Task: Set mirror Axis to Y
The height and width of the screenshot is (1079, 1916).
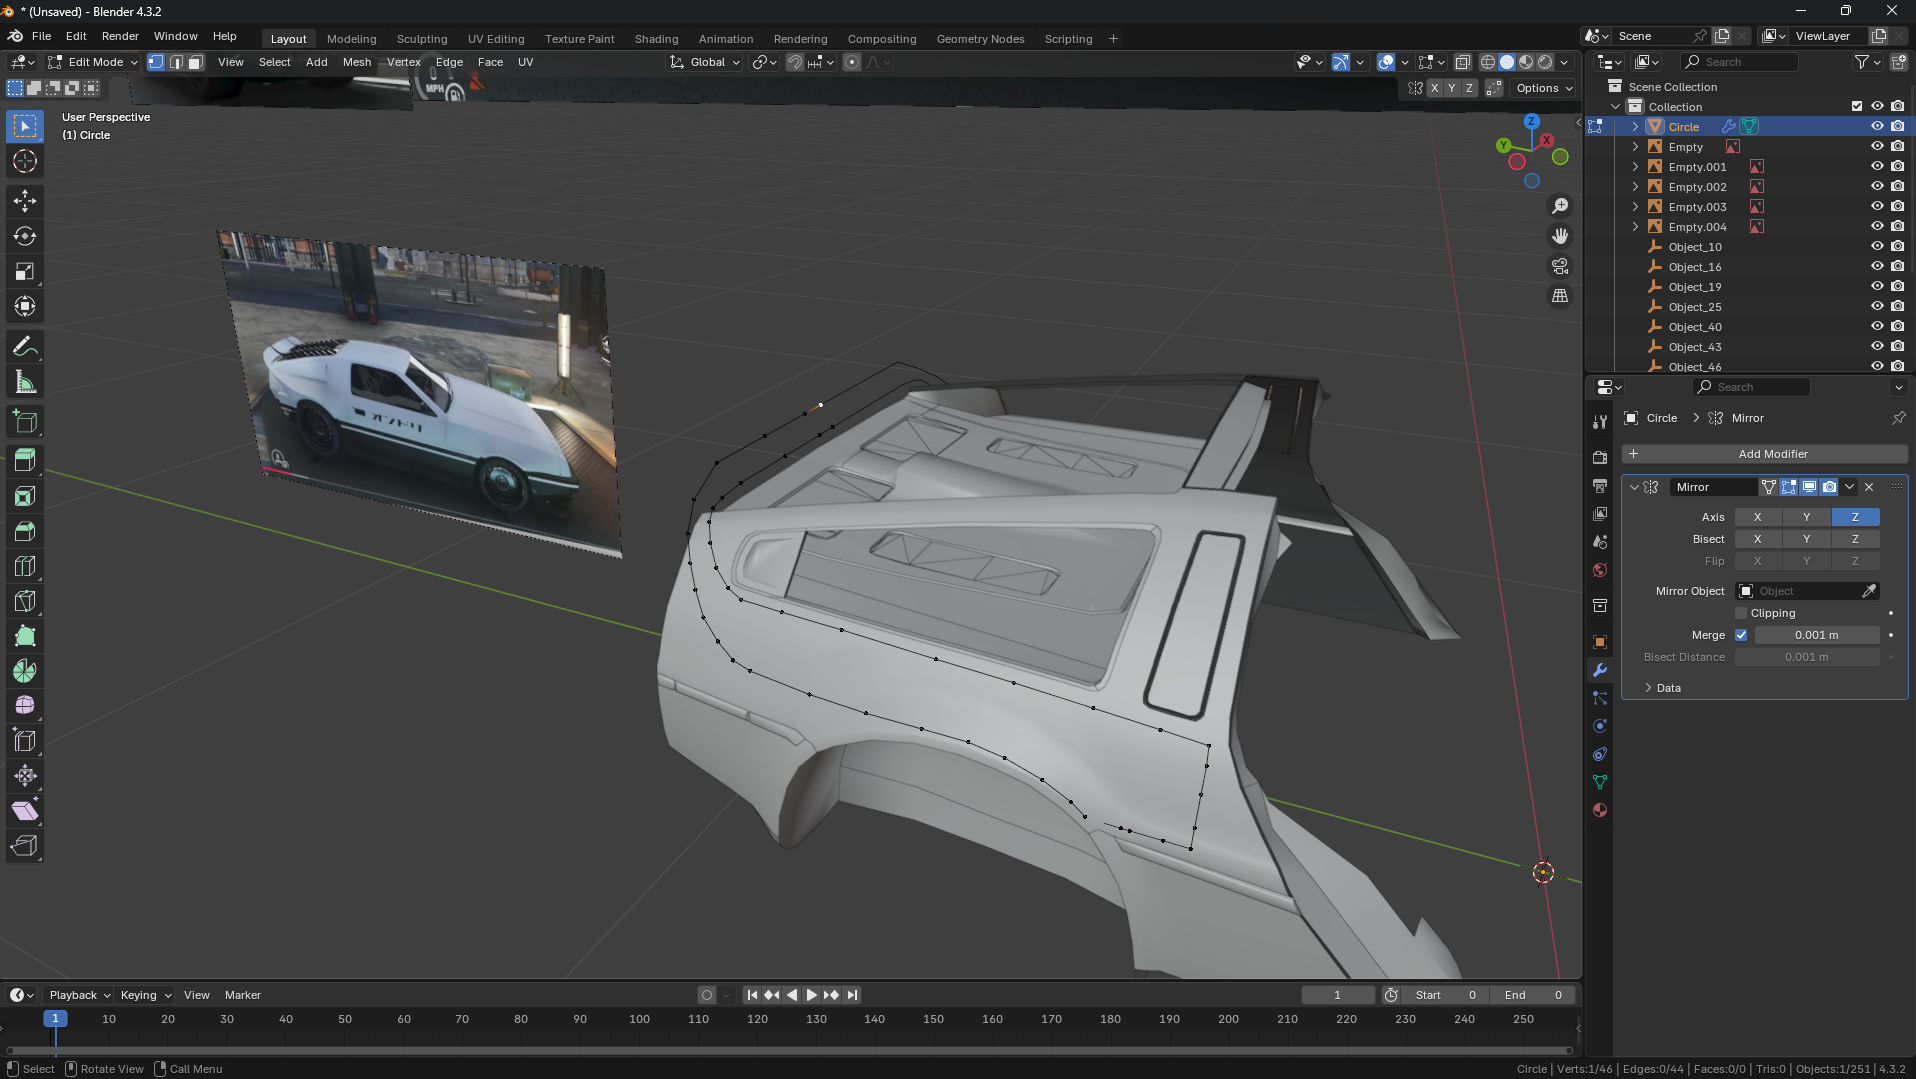Action: (1806, 517)
